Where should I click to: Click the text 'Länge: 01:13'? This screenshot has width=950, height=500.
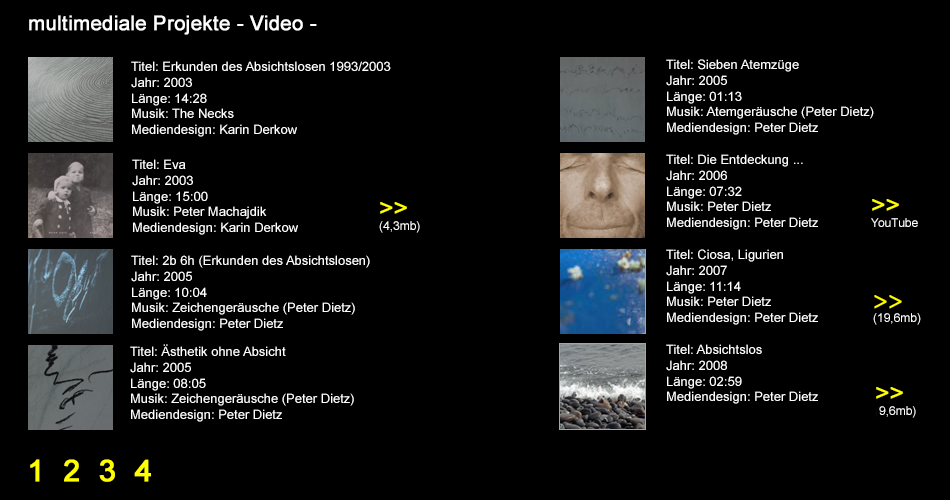coord(704,96)
